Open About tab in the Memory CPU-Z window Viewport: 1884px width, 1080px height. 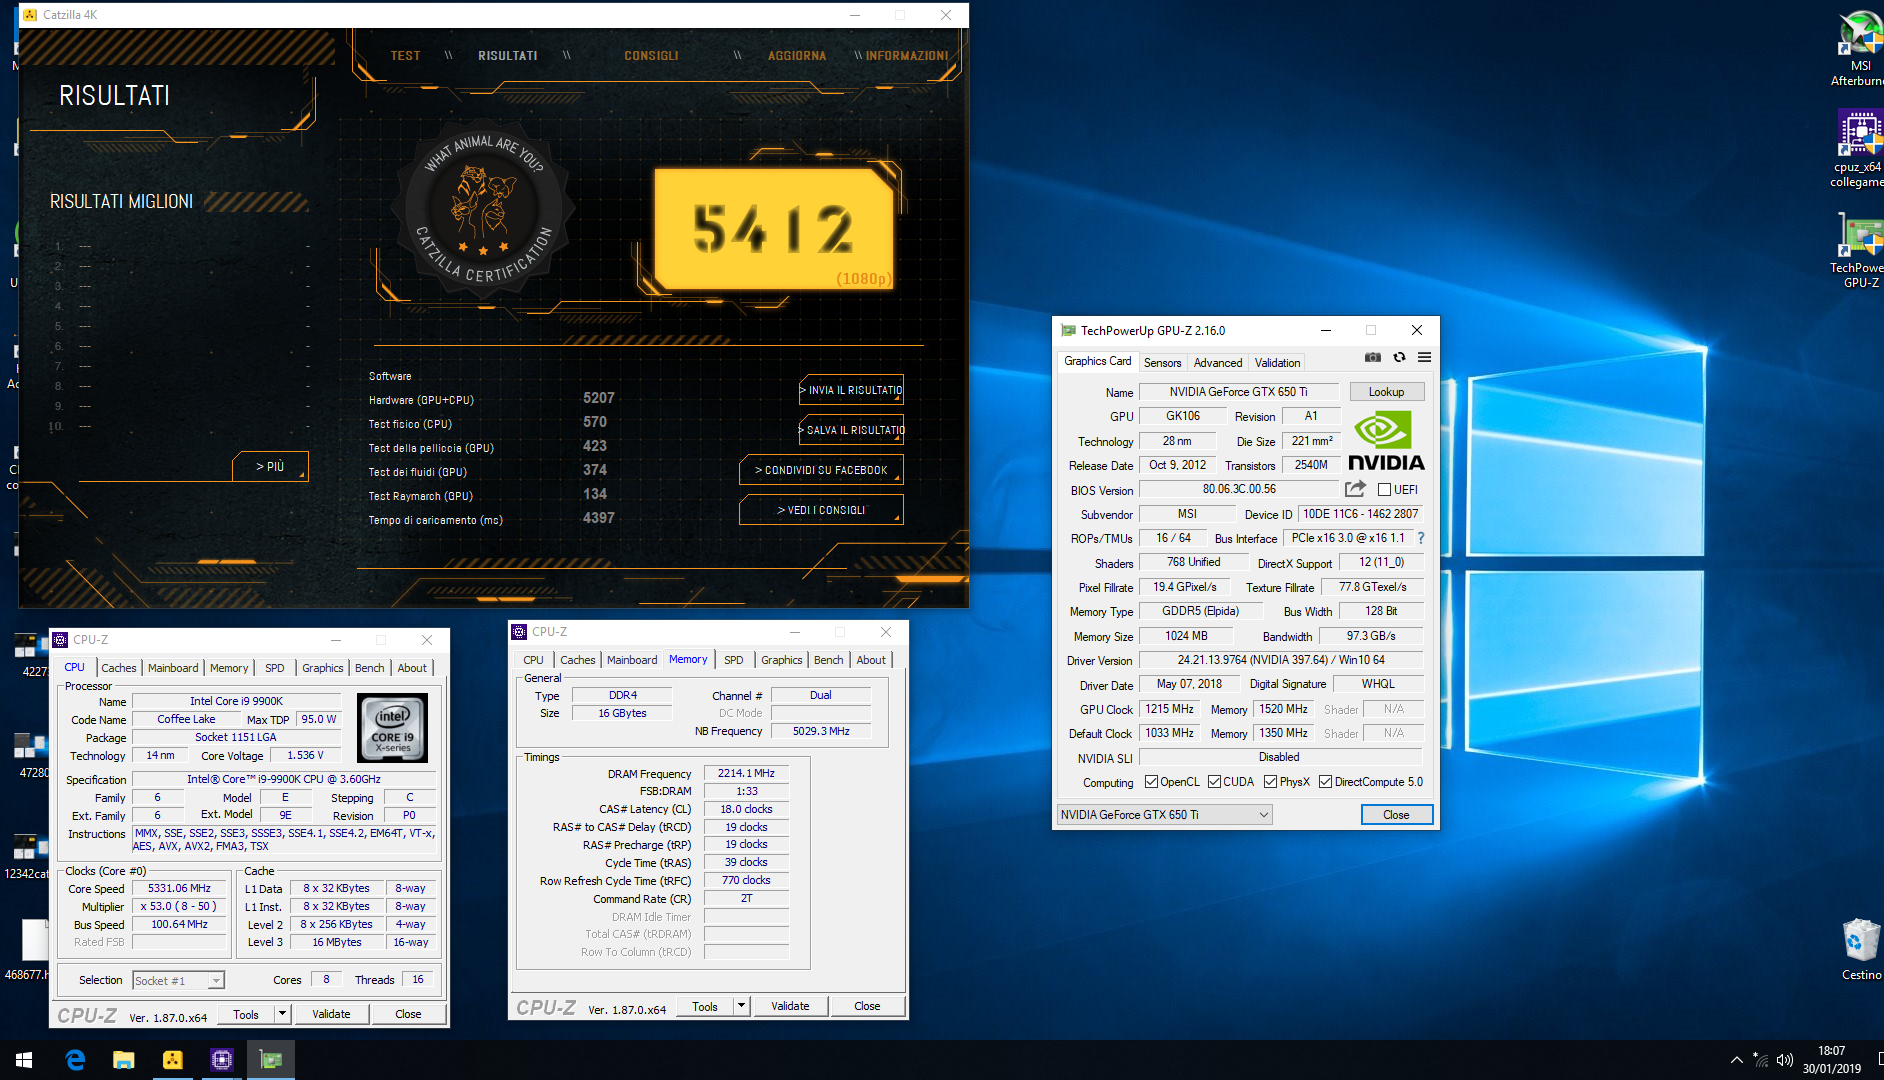[870, 660]
